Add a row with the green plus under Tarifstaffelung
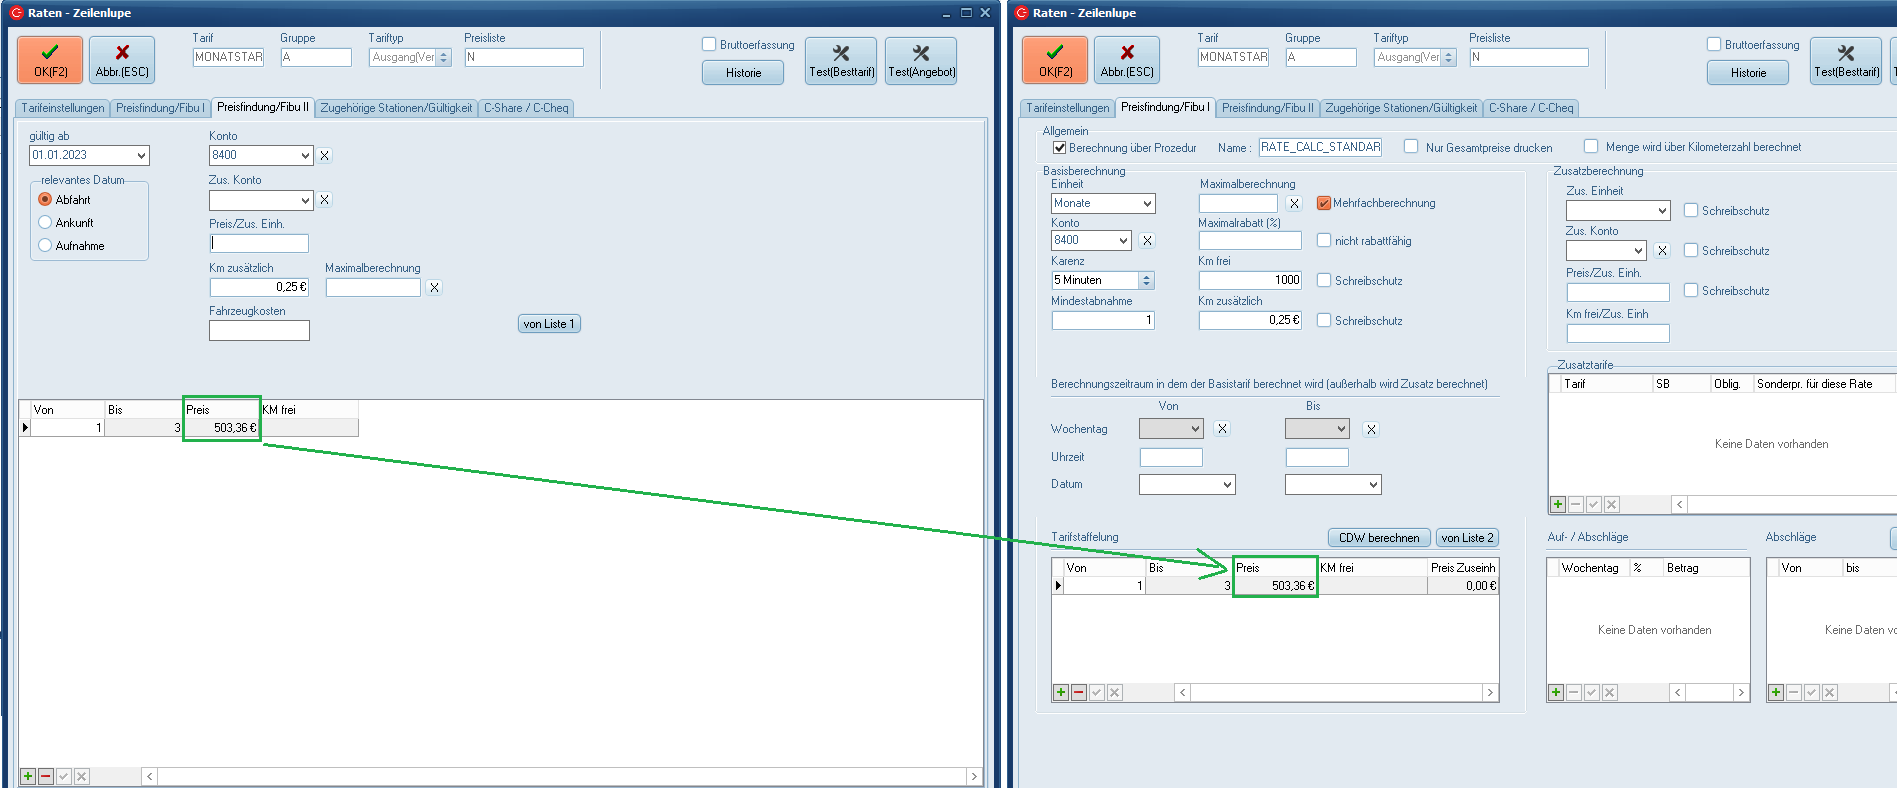 1061,692
